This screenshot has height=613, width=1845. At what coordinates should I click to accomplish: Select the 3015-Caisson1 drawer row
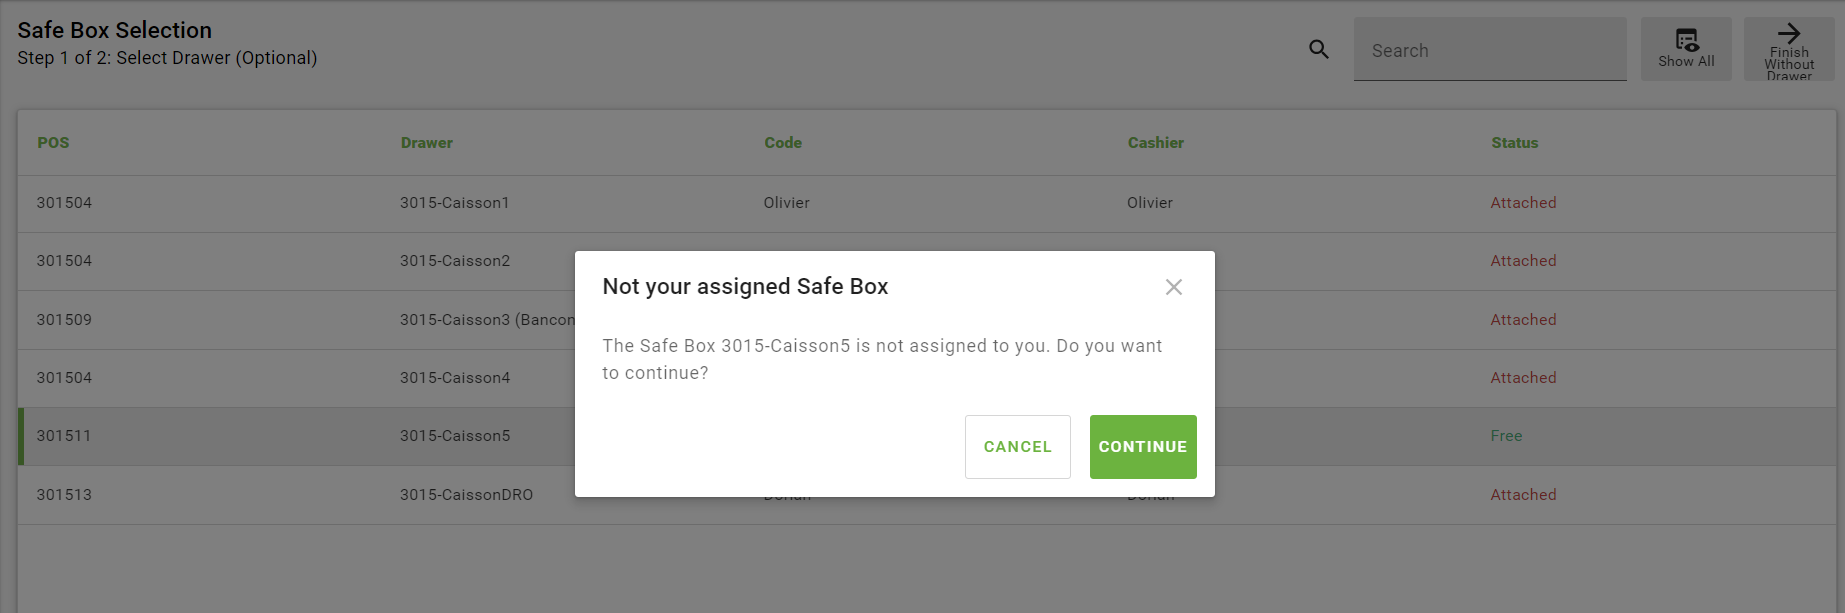[455, 203]
